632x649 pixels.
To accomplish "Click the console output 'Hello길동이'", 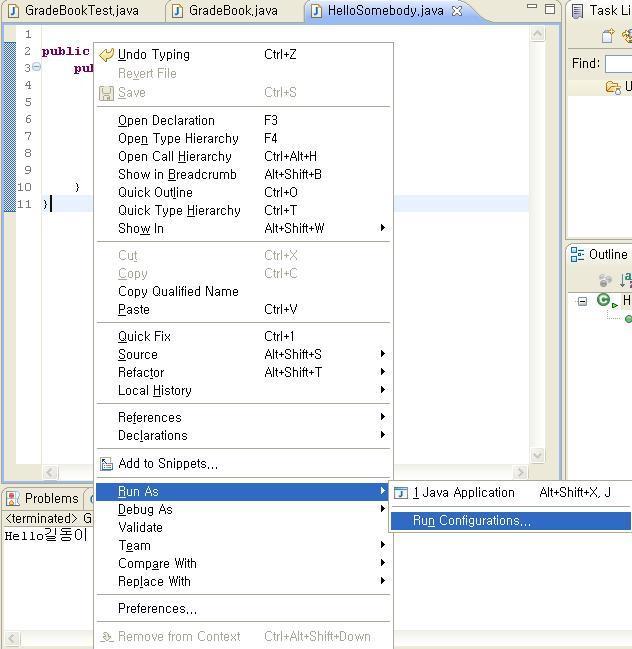I will click(x=46, y=535).
